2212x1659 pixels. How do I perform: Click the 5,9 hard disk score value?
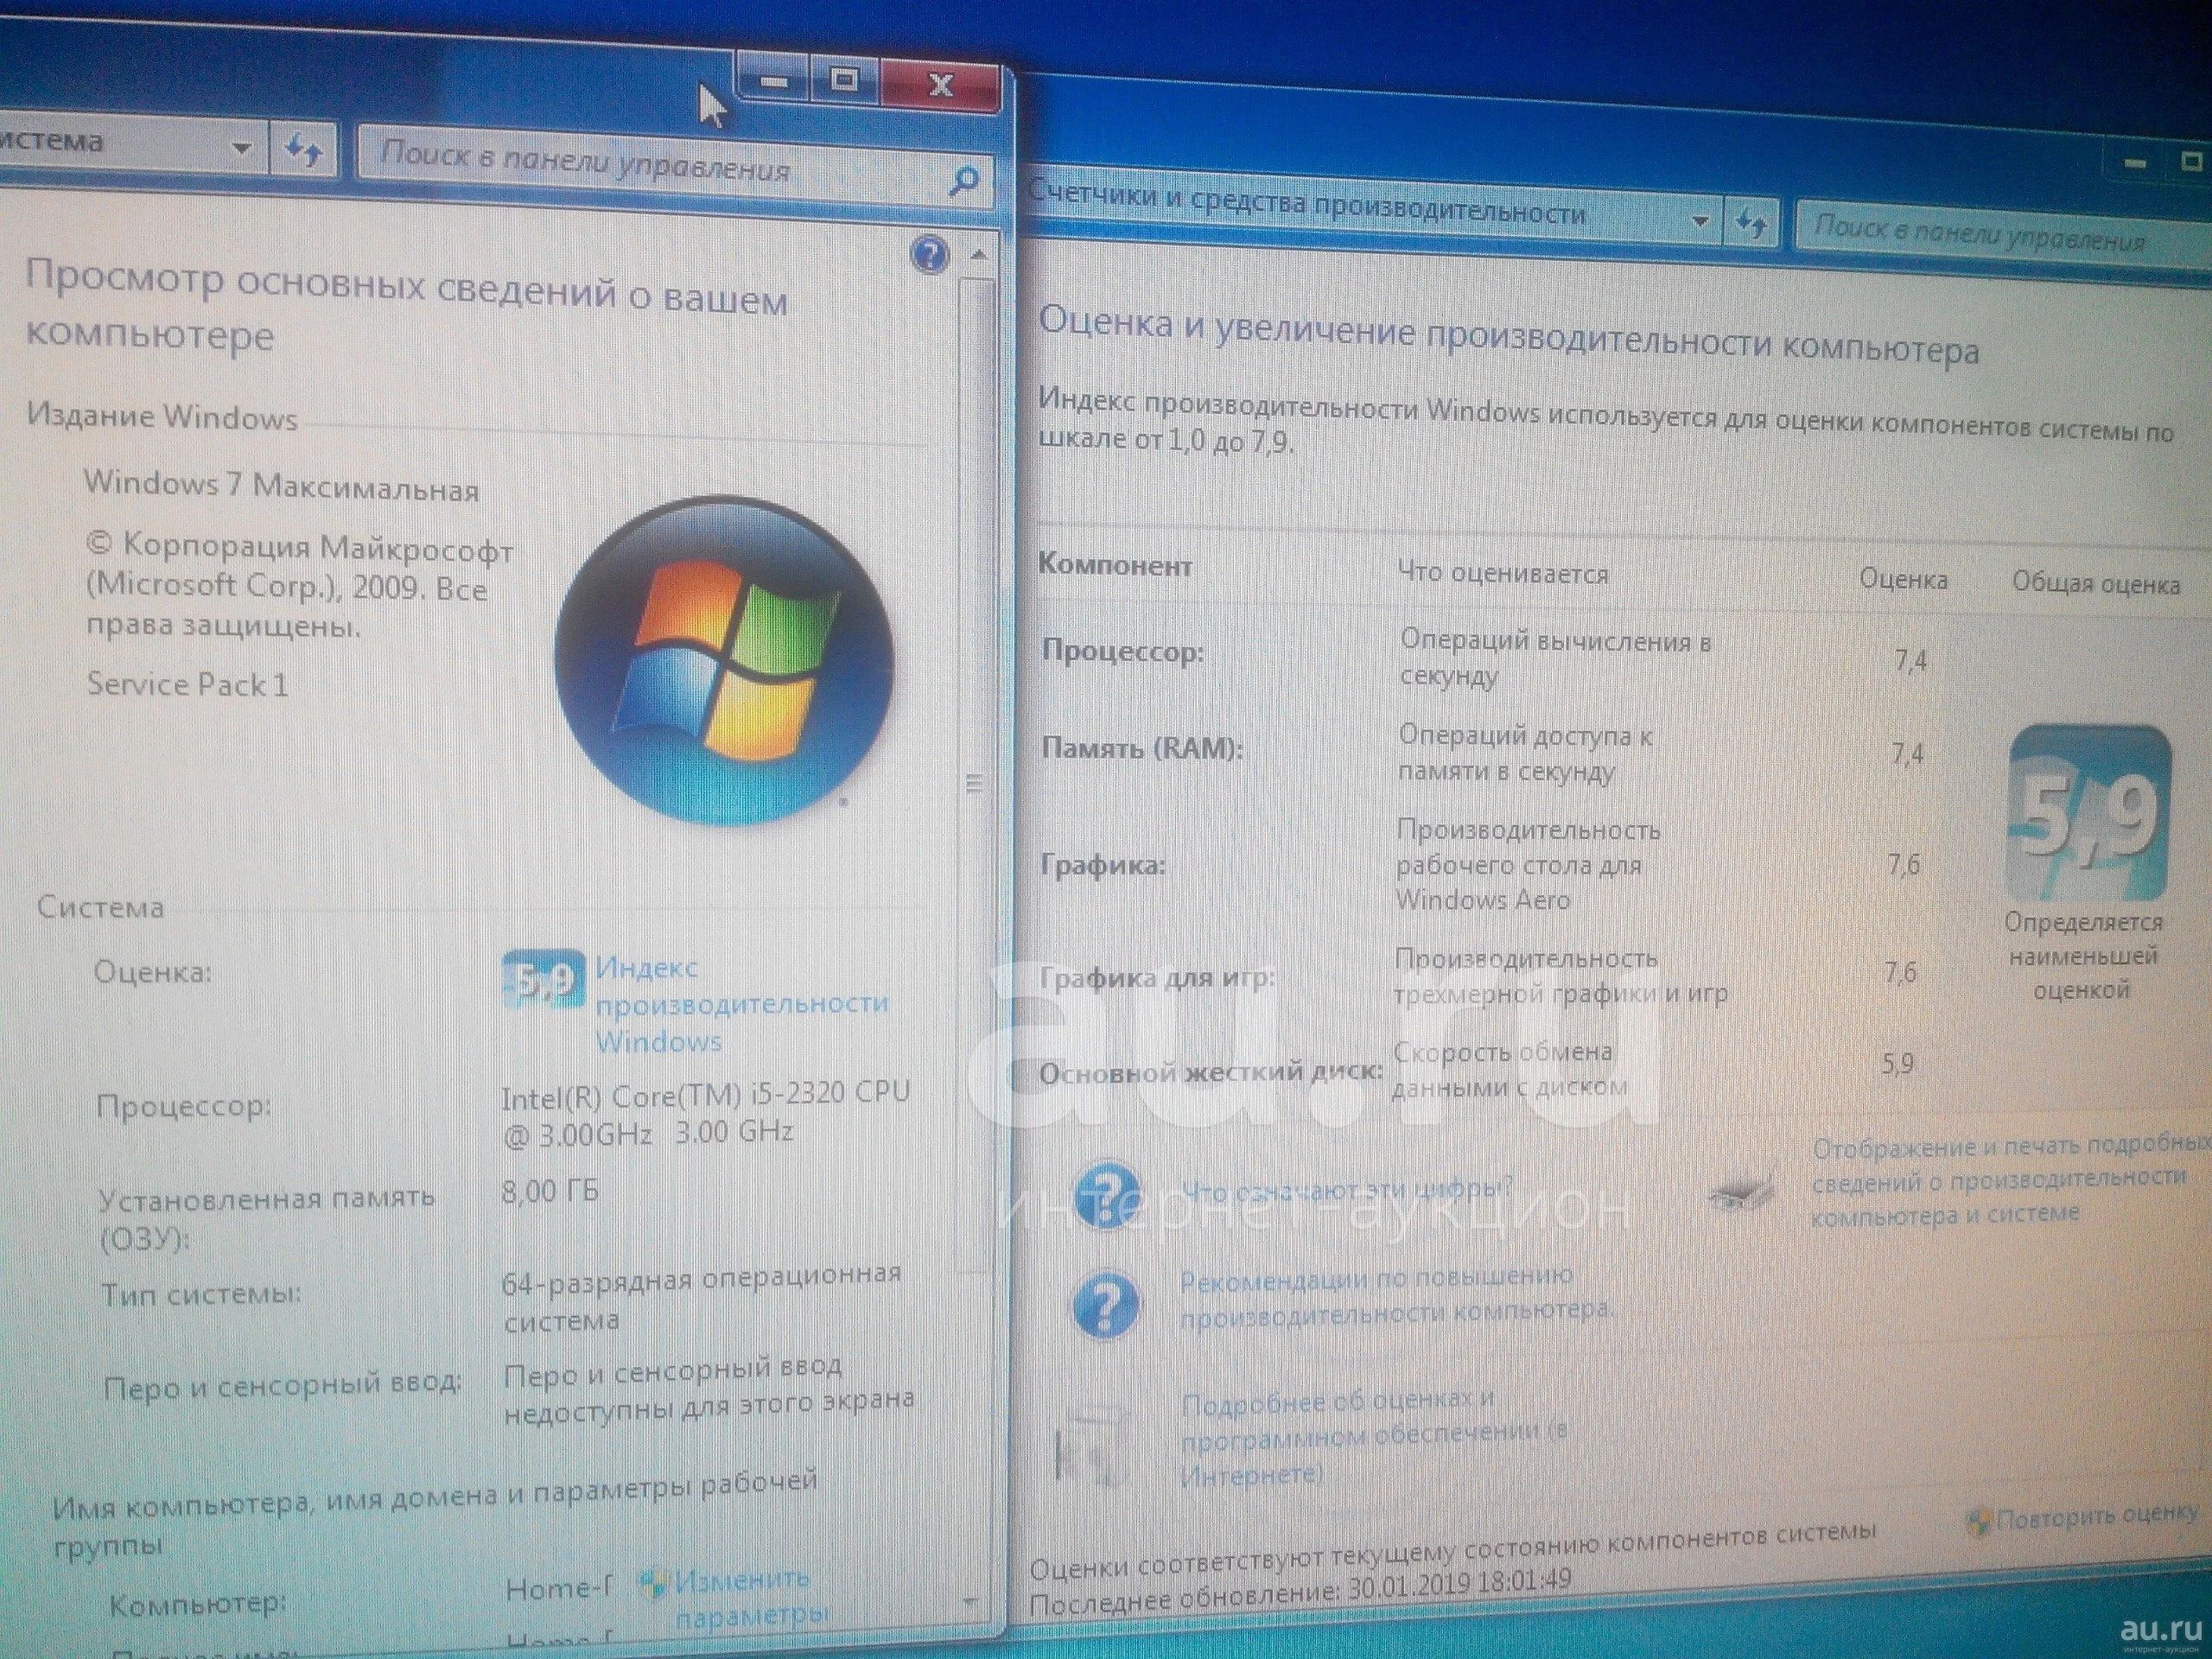(x=1897, y=1062)
